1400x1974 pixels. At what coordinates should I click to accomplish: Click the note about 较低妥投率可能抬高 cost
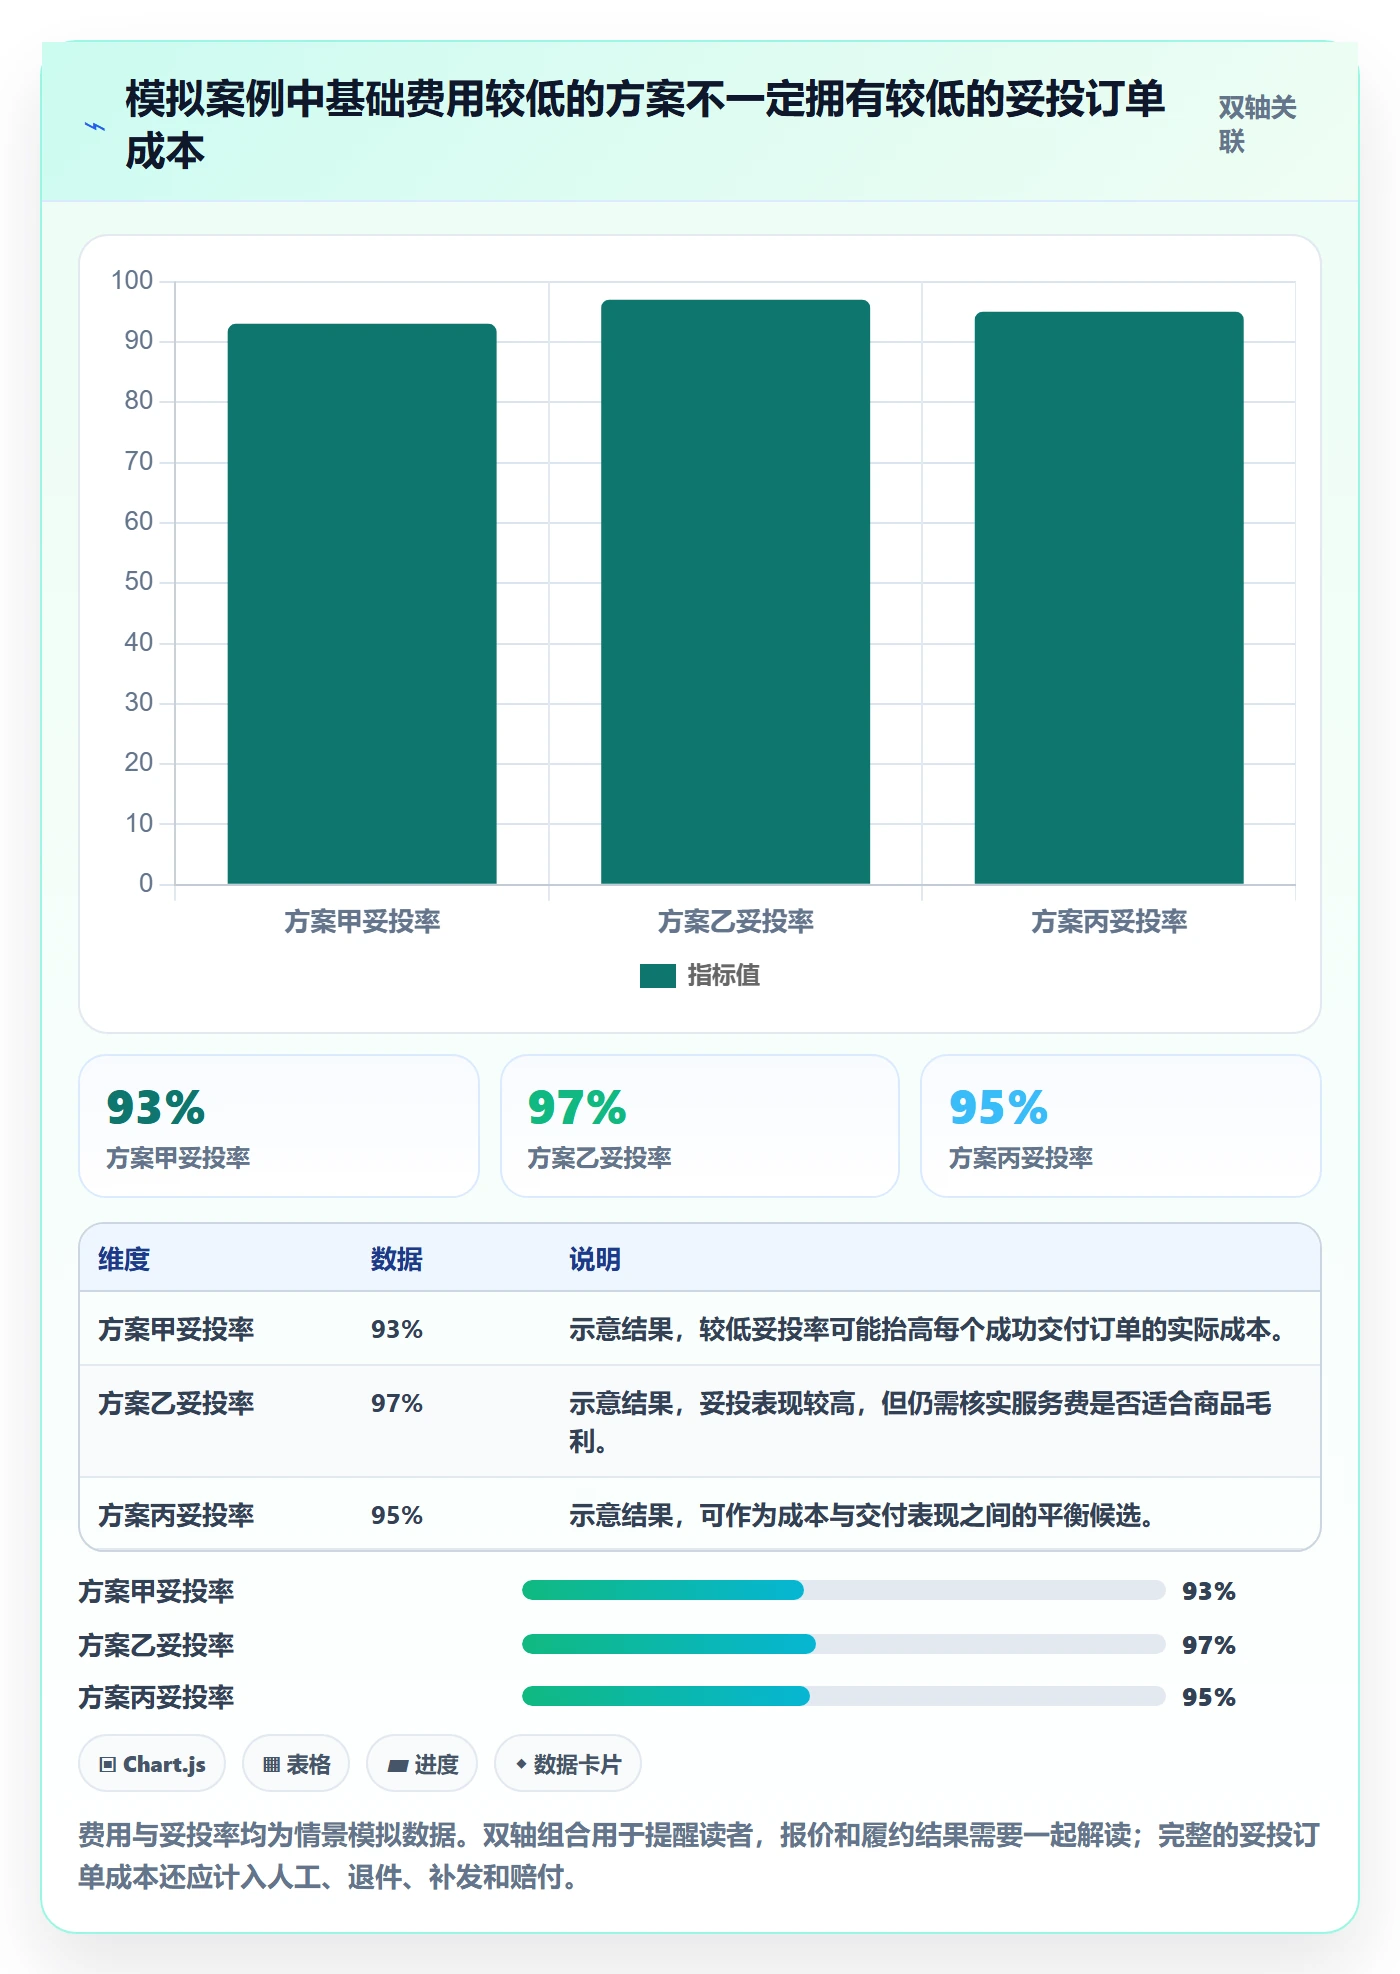tap(928, 1329)
